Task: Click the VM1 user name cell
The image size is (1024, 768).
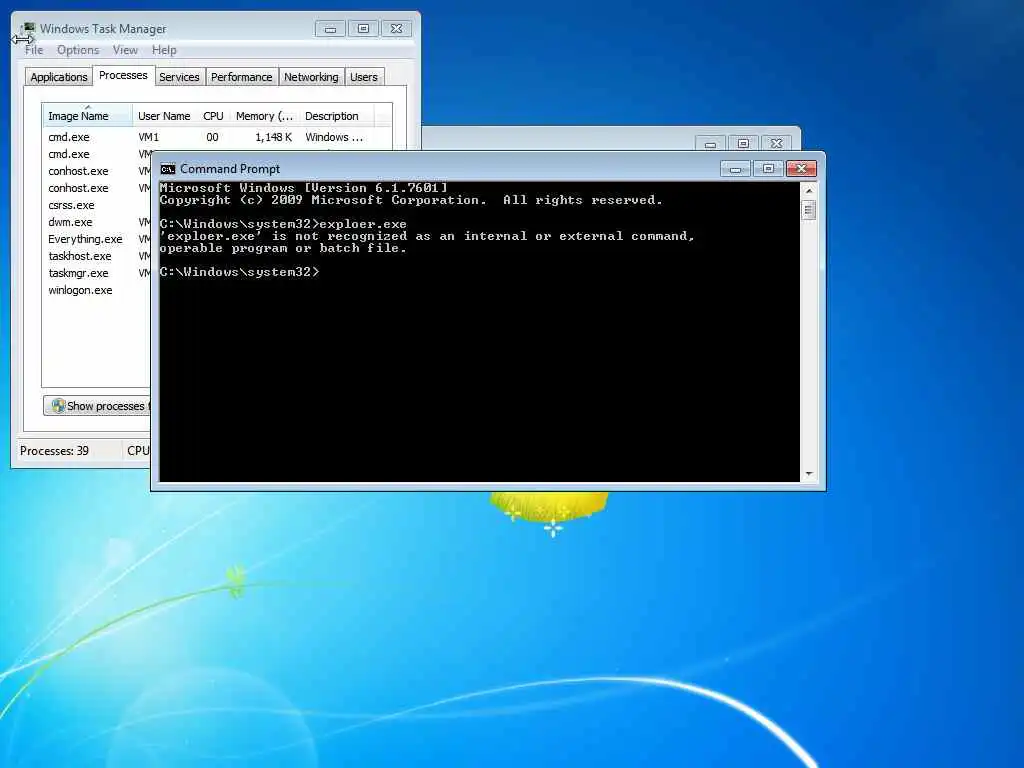Action: click(148, 137)
